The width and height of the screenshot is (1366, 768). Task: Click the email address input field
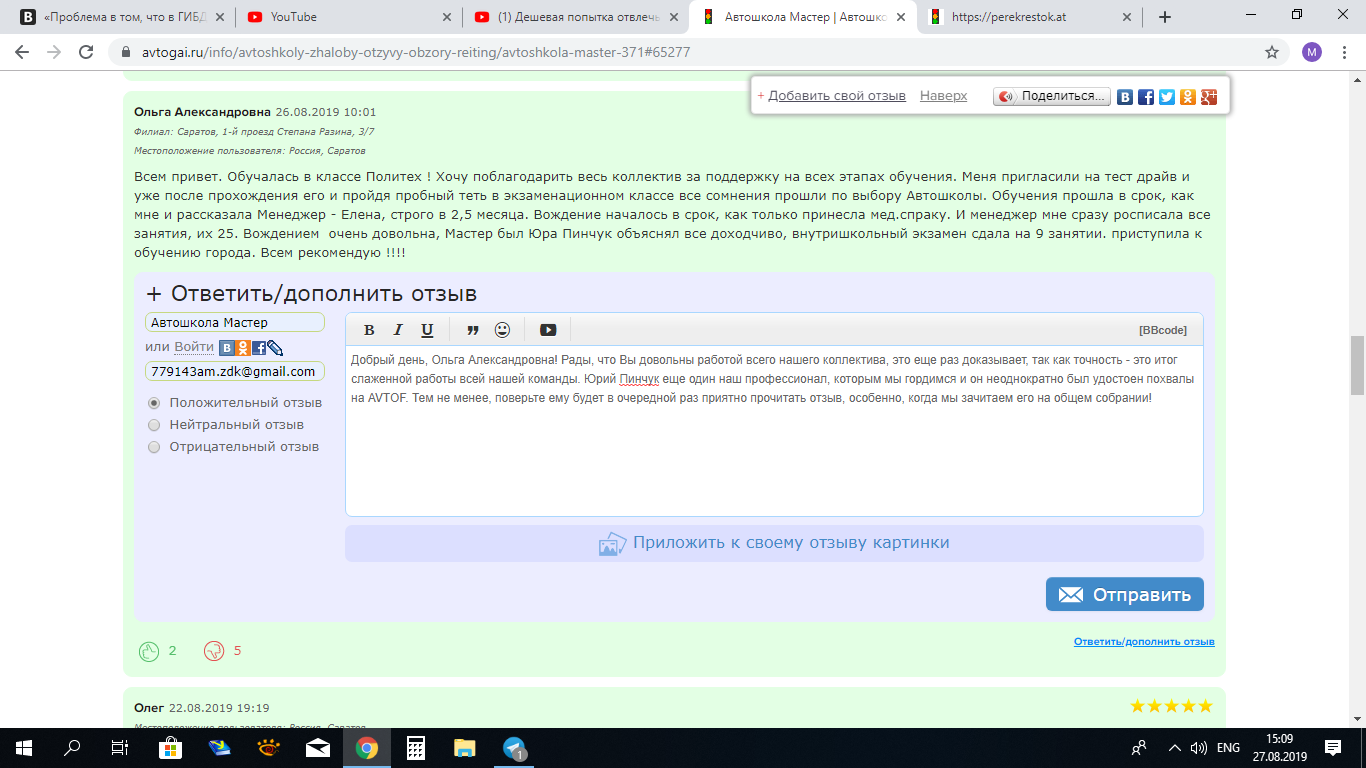tap(234, 371)
